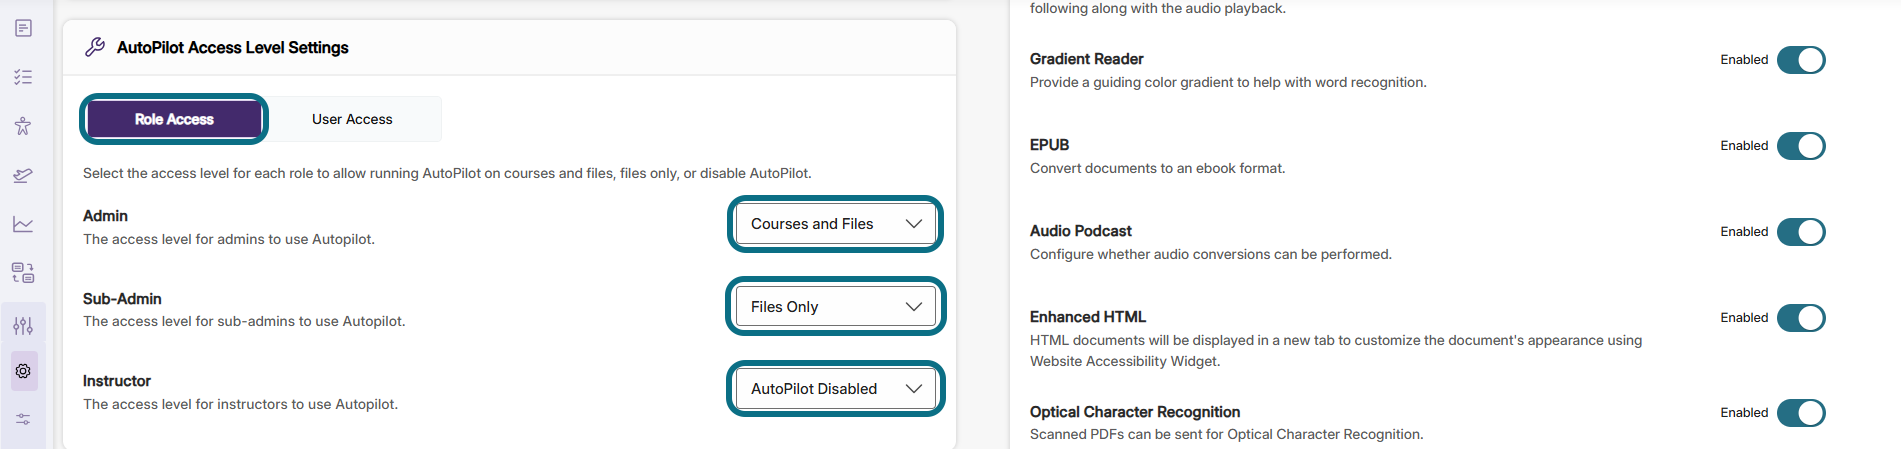Toggle the EPUB conversion switch

pos(1801,146)
